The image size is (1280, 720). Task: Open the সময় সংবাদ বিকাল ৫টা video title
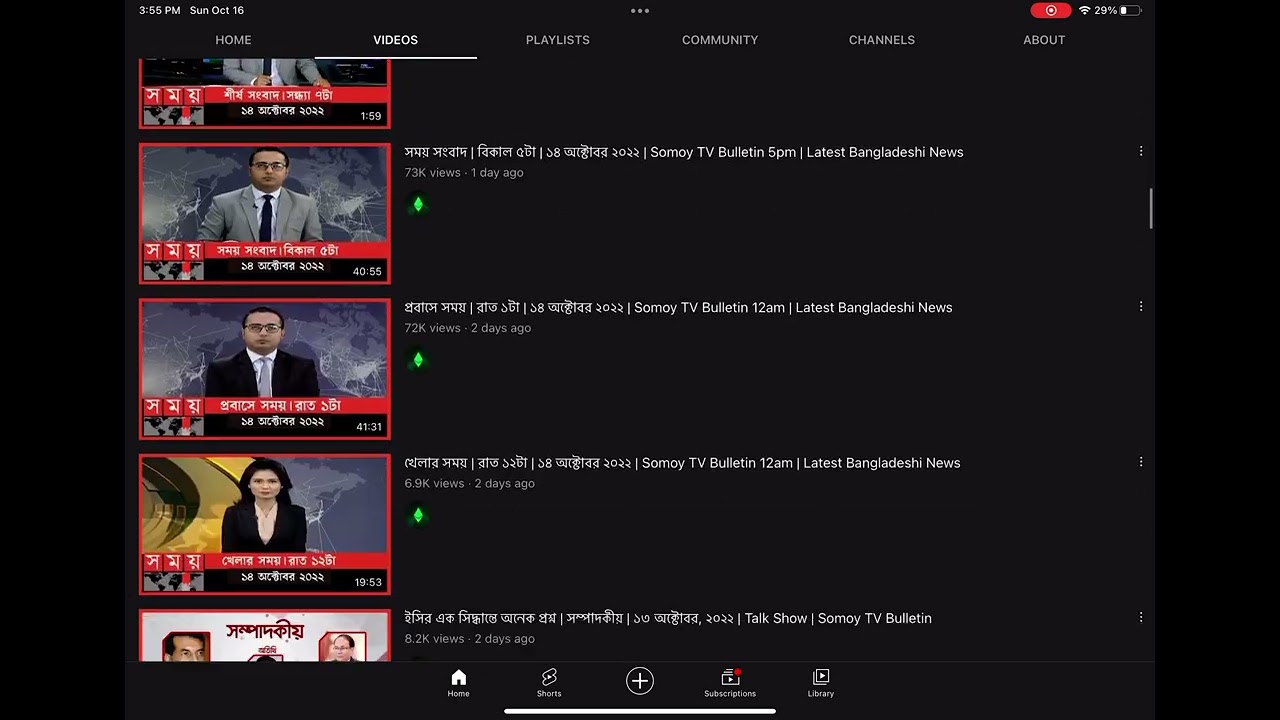tap(684, 152)
